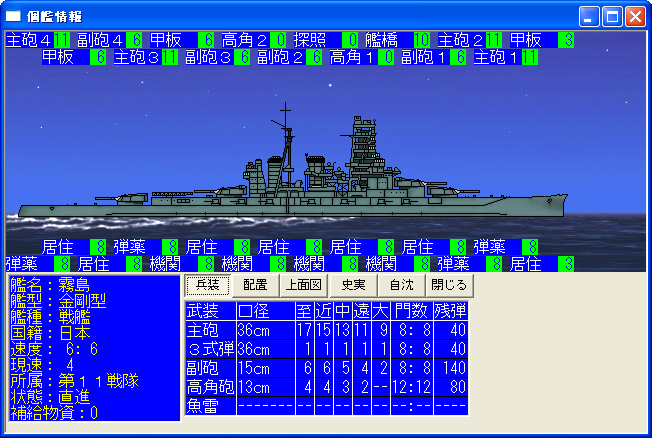Select the 主砲3 damage label

coord(146,57)
